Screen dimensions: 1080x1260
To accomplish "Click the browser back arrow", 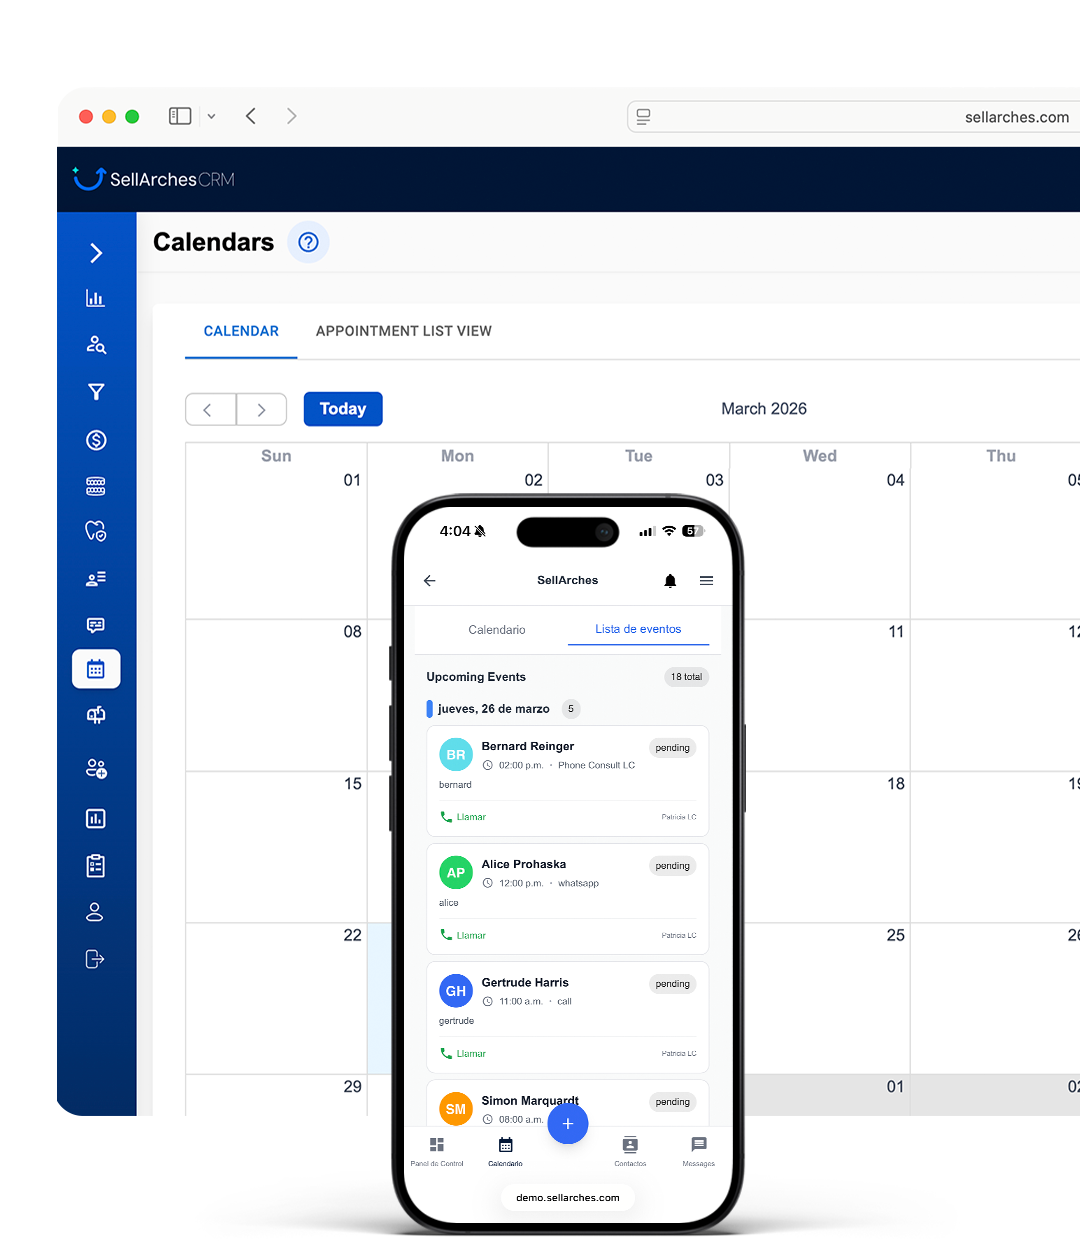I will point(251,116).
